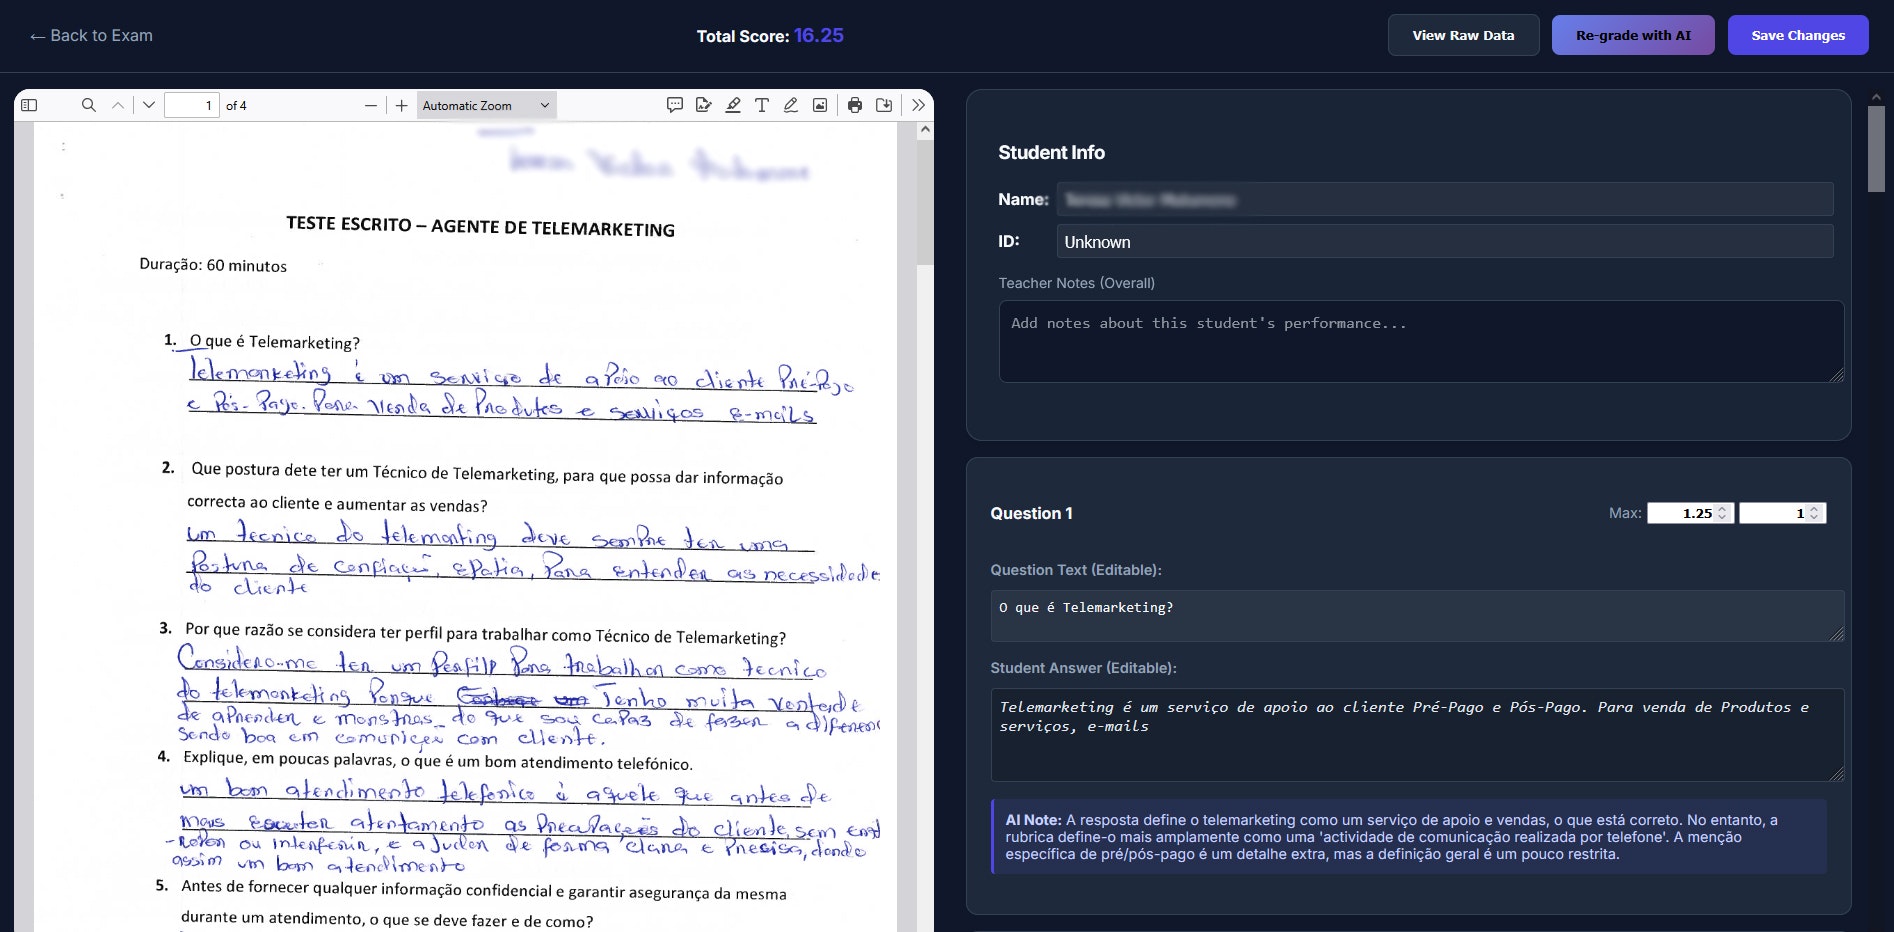The width and height of the screenshot is (1894, 932).
Task: Expand the extra PDF tools menu
Action: coord(918,104)
